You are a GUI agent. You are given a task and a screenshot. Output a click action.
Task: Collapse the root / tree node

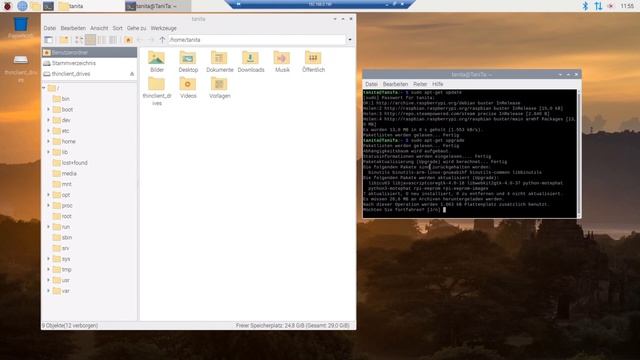click(x=44, y=88)
